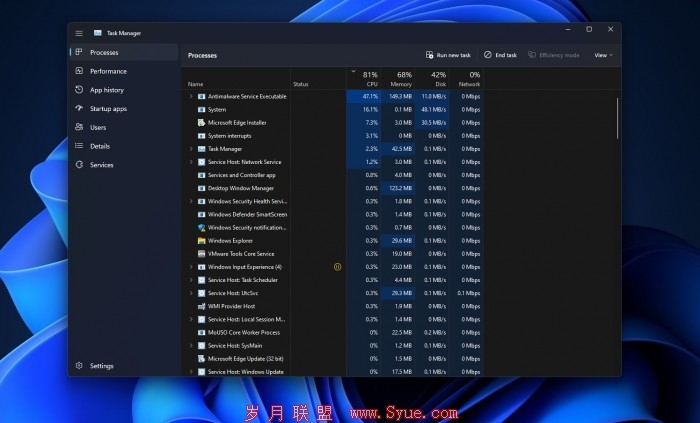Click the Microsoft Edge Update (32 bit) icon

click(x=201, y=359)
